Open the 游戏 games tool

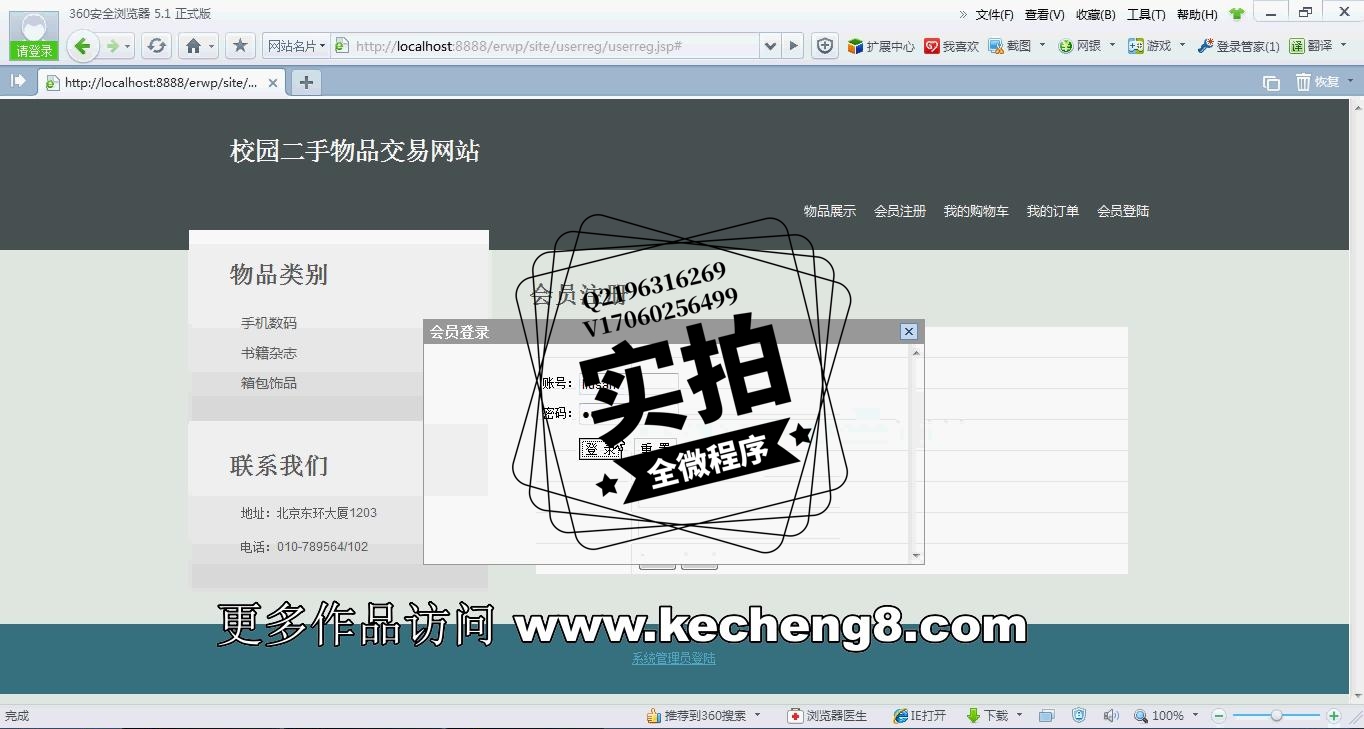1150,46
